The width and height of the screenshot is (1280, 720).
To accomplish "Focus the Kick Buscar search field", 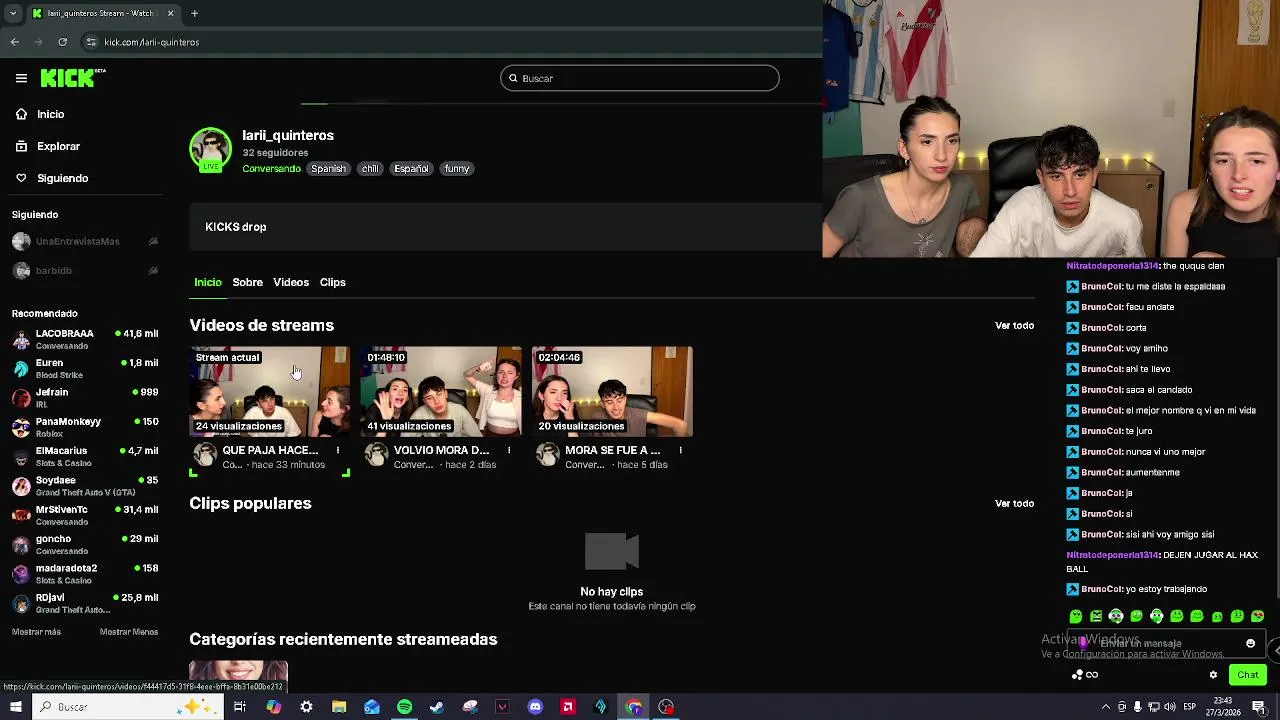I will [x=640, y=78].
